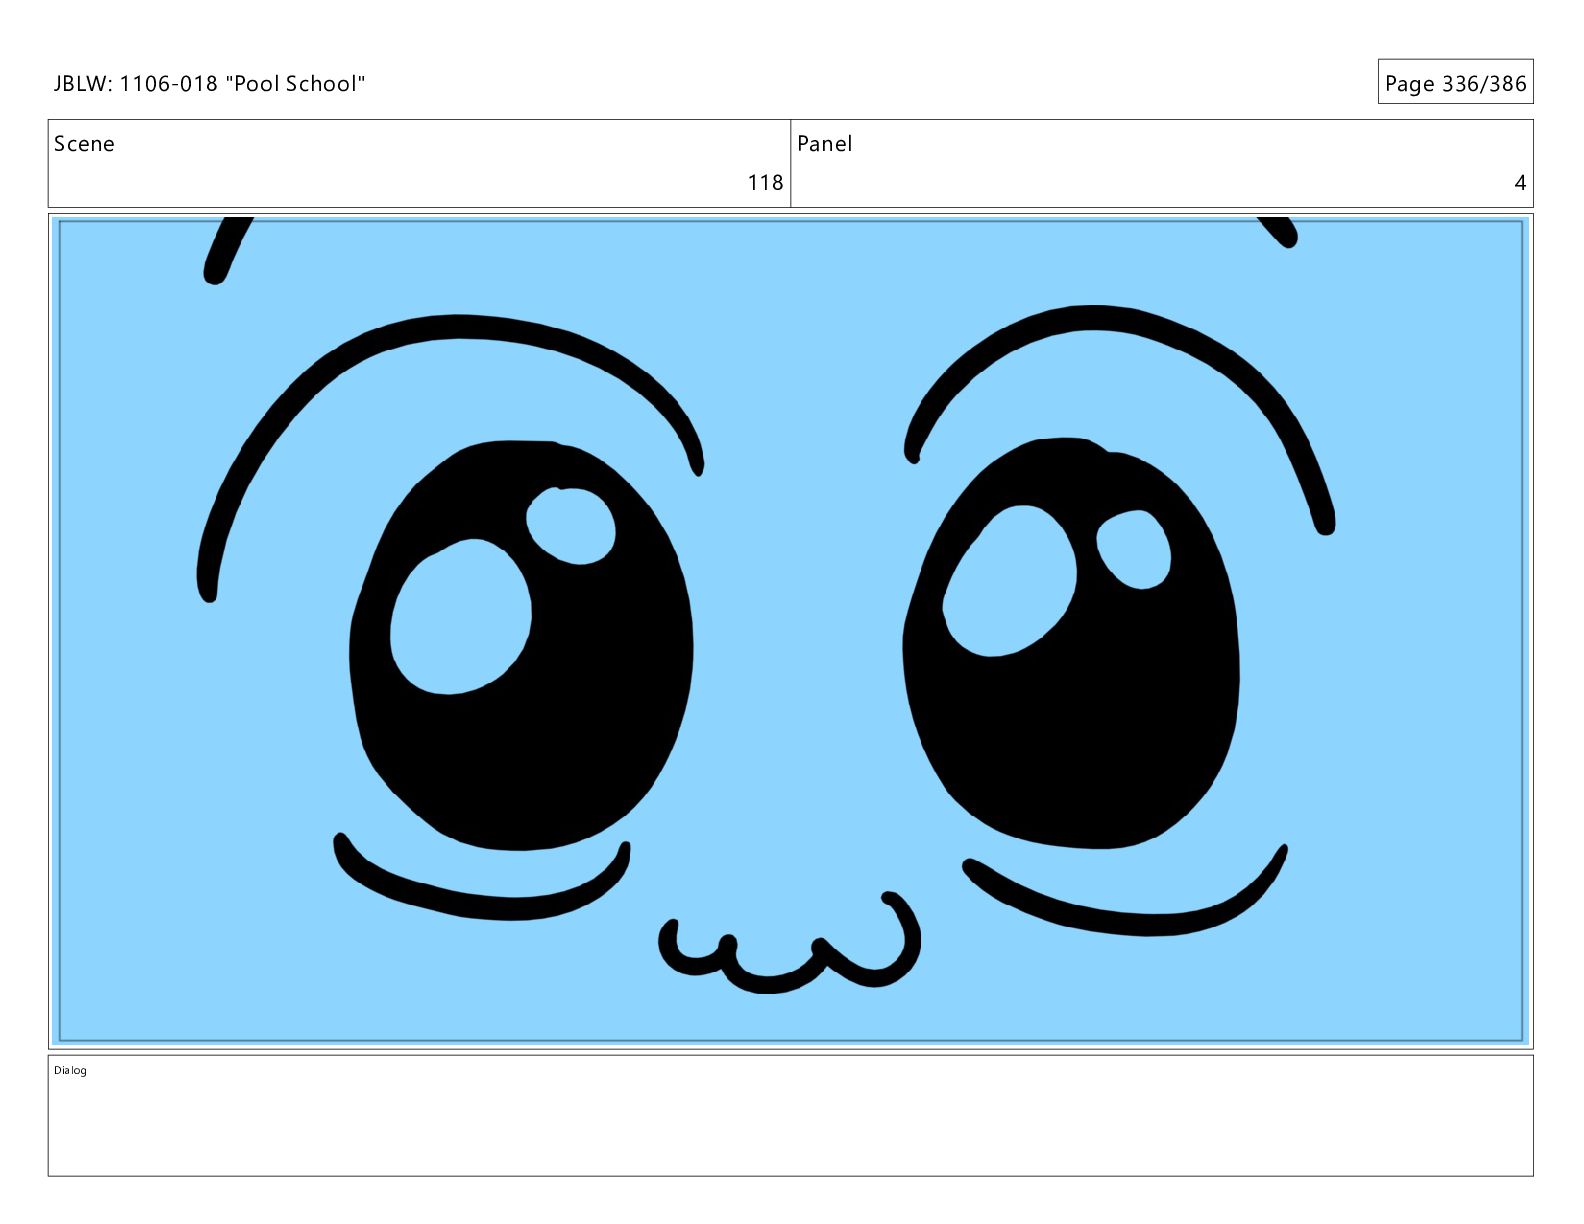Click the storyboard panel drawing of the face
Image resolution: width=1584 pixels, height=1224 pixels.
791,631
